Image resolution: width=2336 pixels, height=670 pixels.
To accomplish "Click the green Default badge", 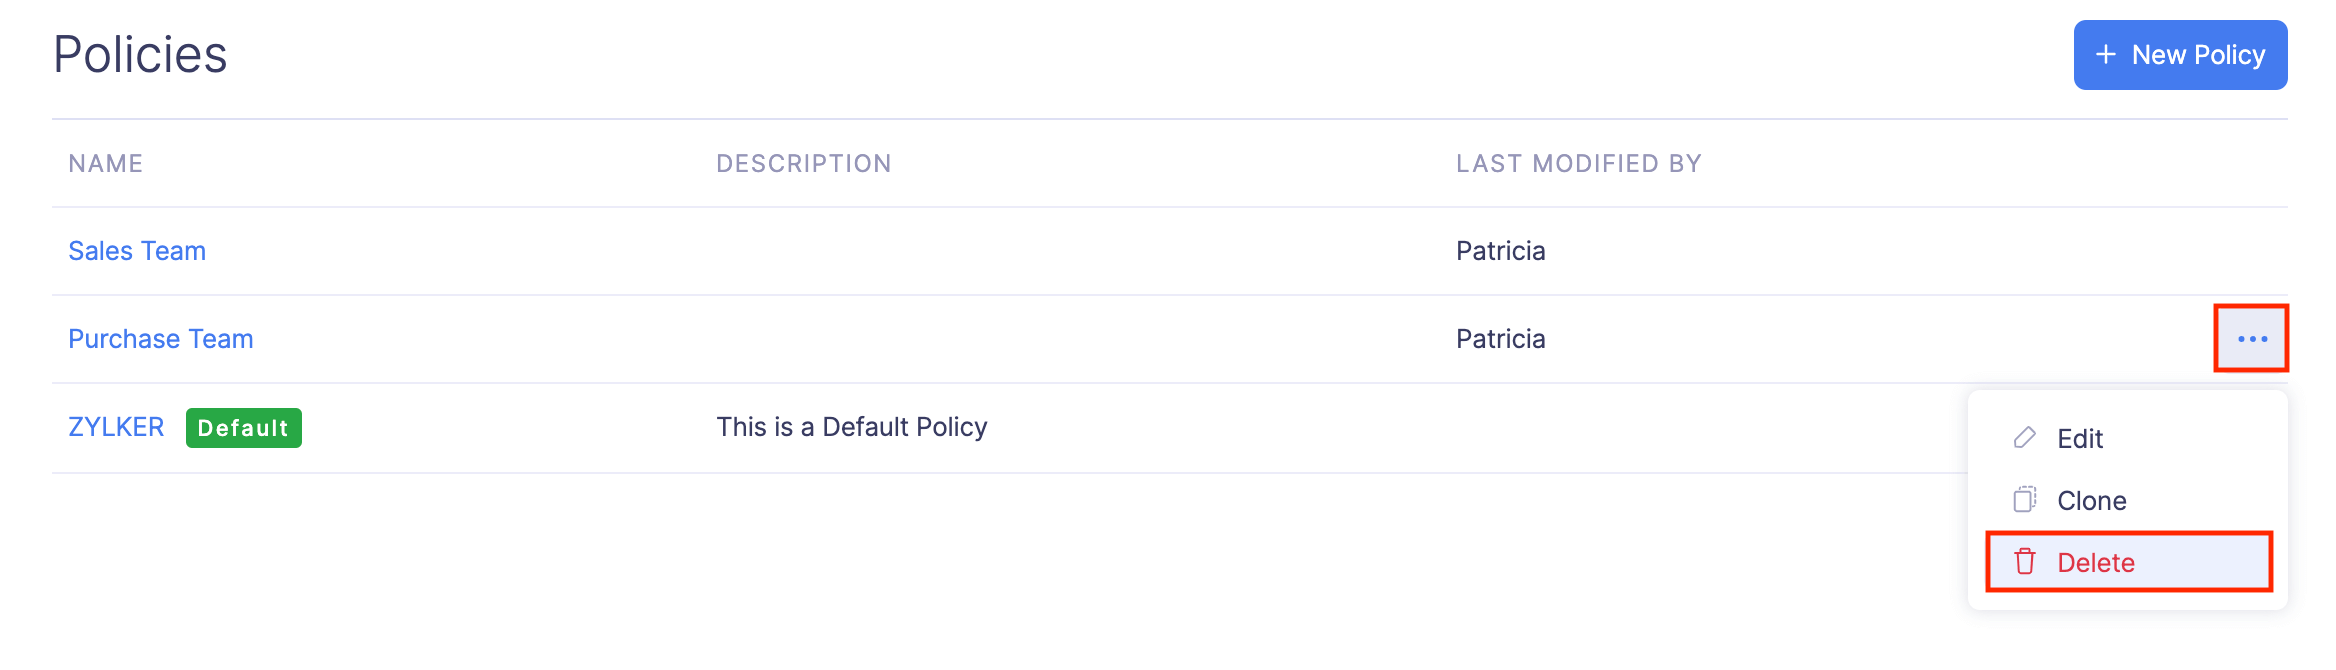I will pos(243,428).
